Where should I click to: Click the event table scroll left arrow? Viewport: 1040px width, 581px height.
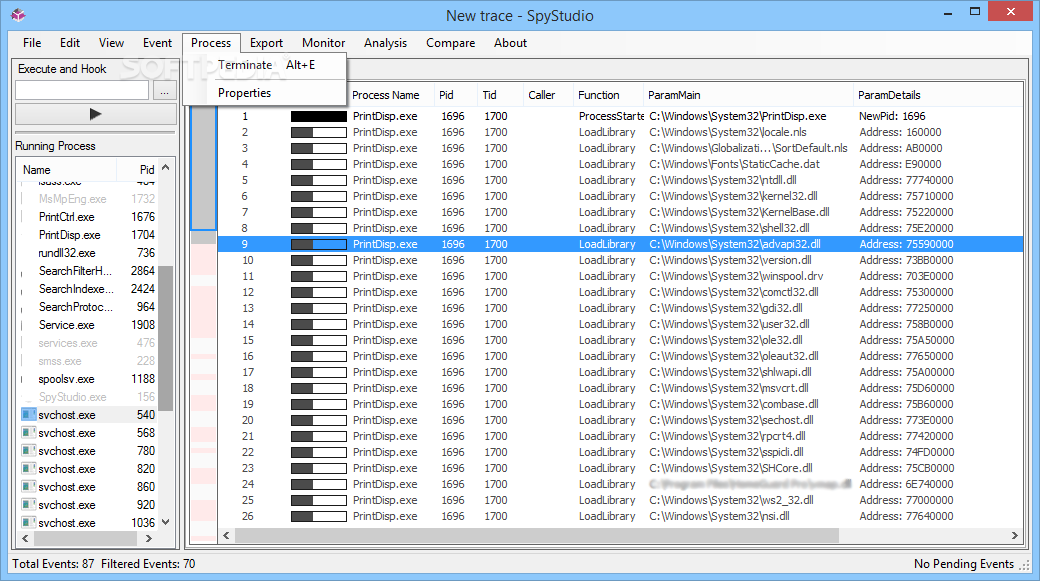226,535
